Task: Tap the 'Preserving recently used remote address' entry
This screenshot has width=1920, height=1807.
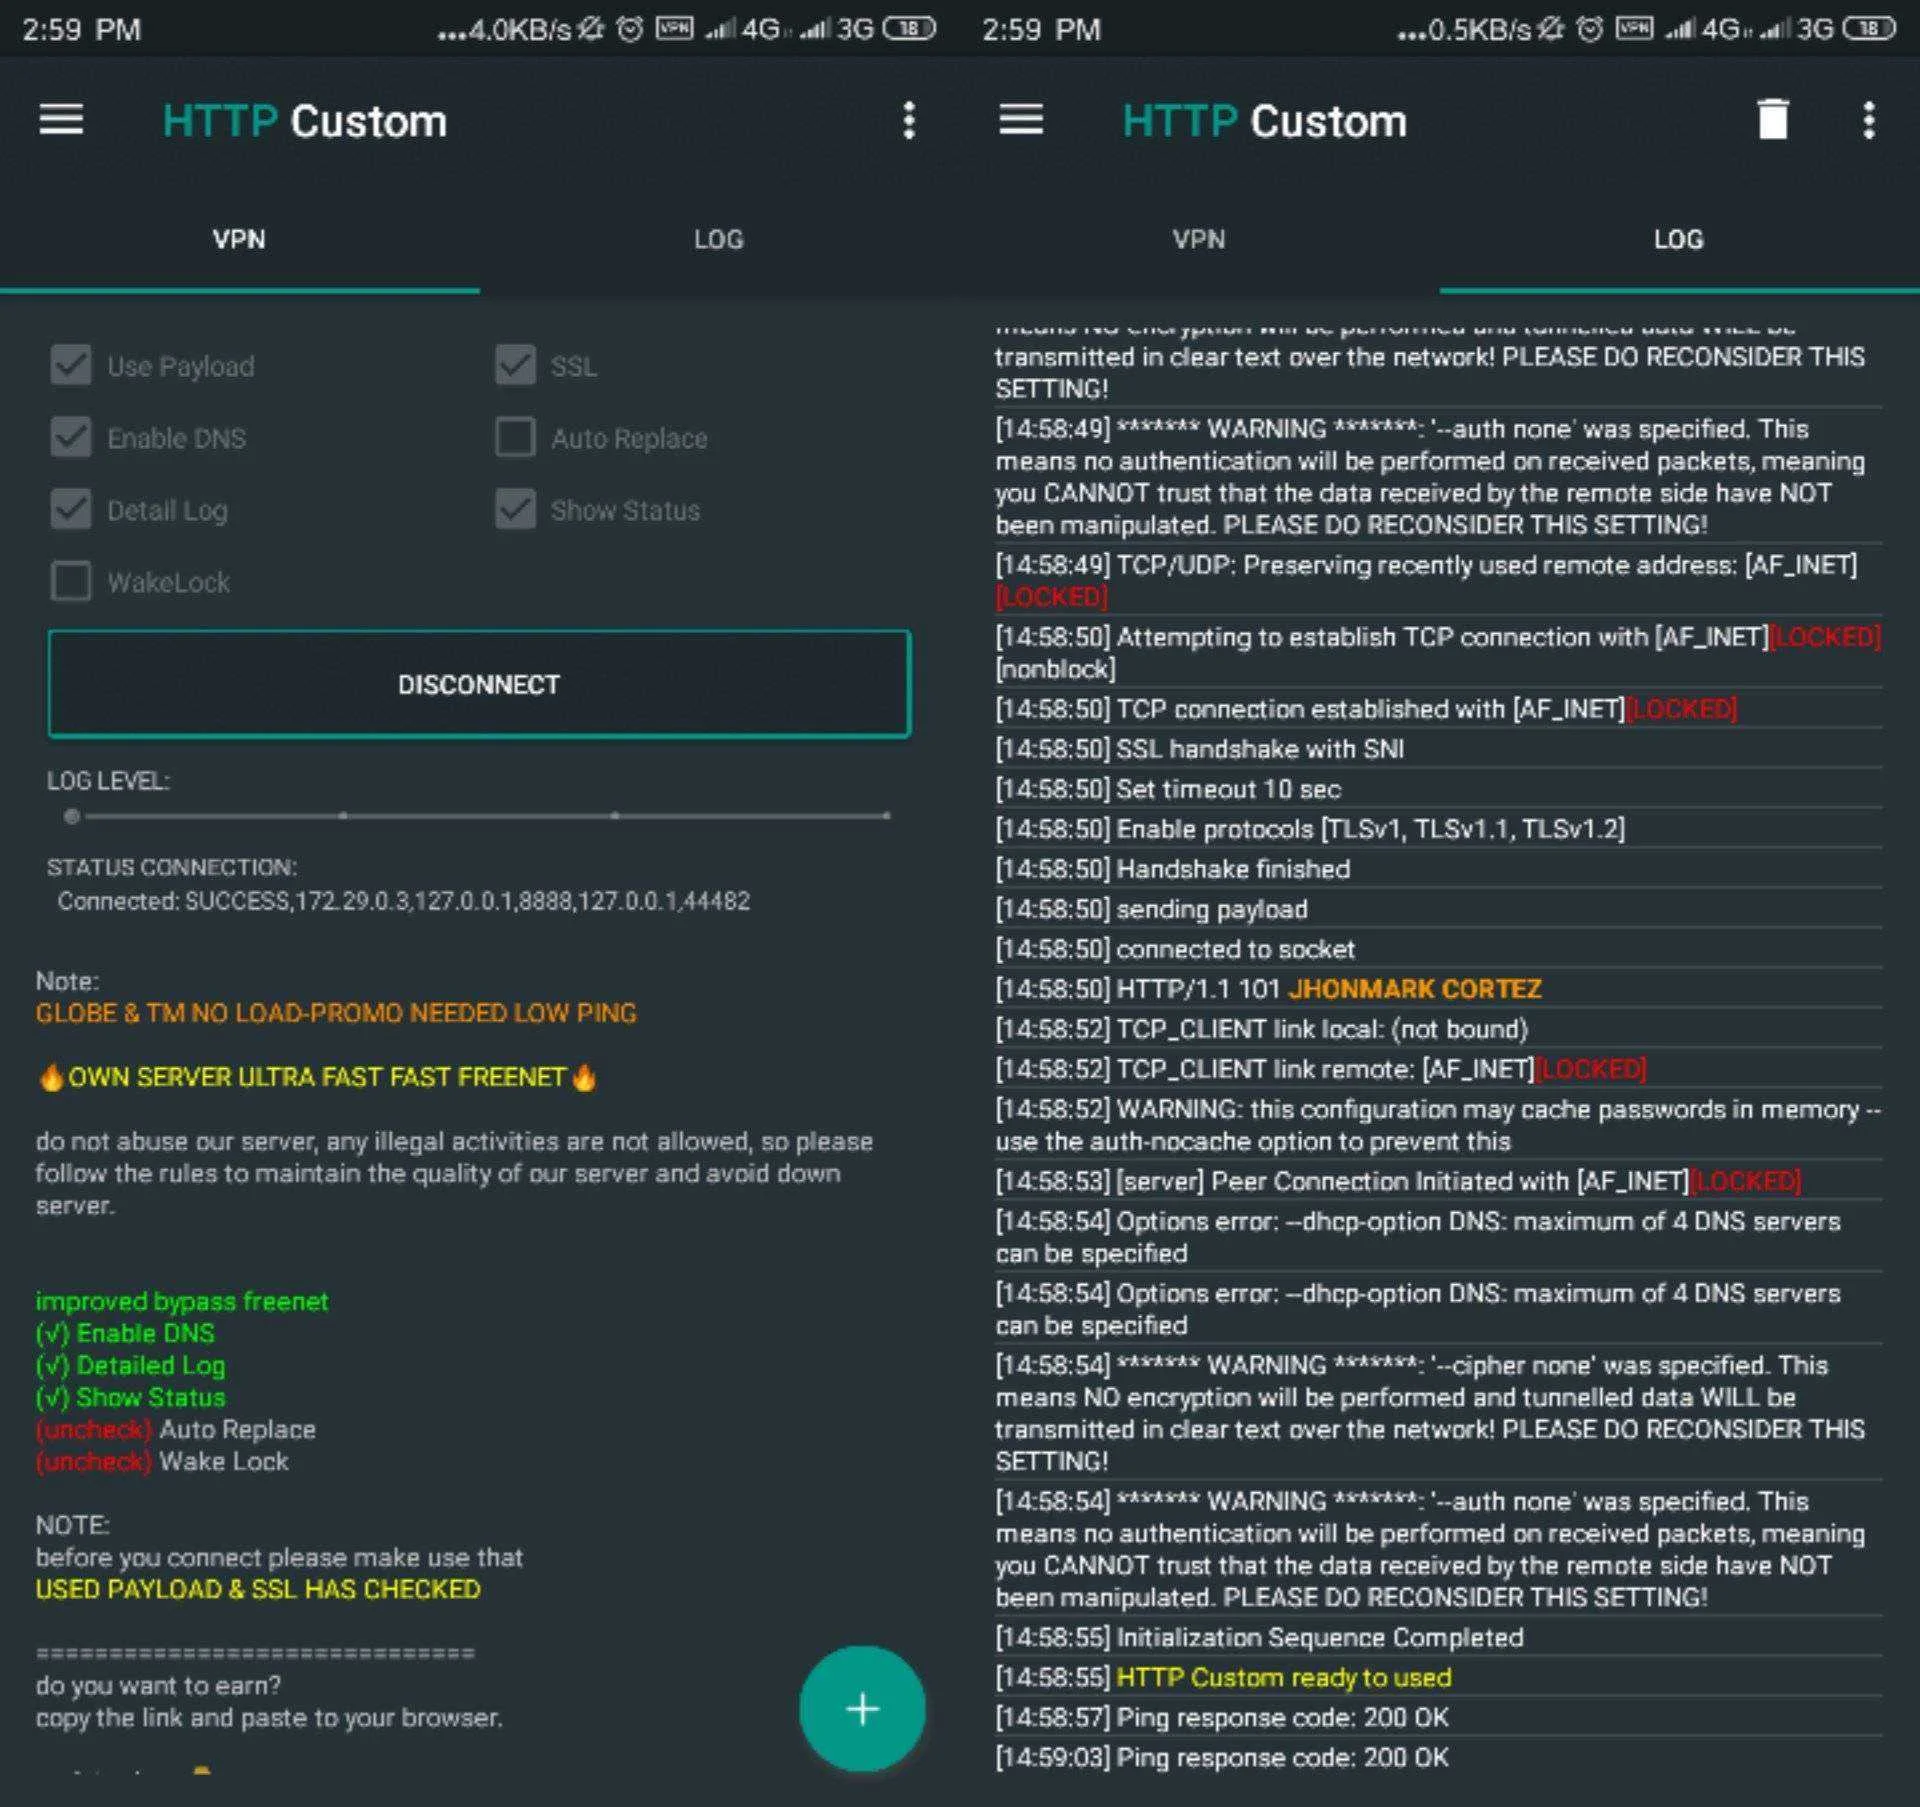Action: pos(1438,580)
